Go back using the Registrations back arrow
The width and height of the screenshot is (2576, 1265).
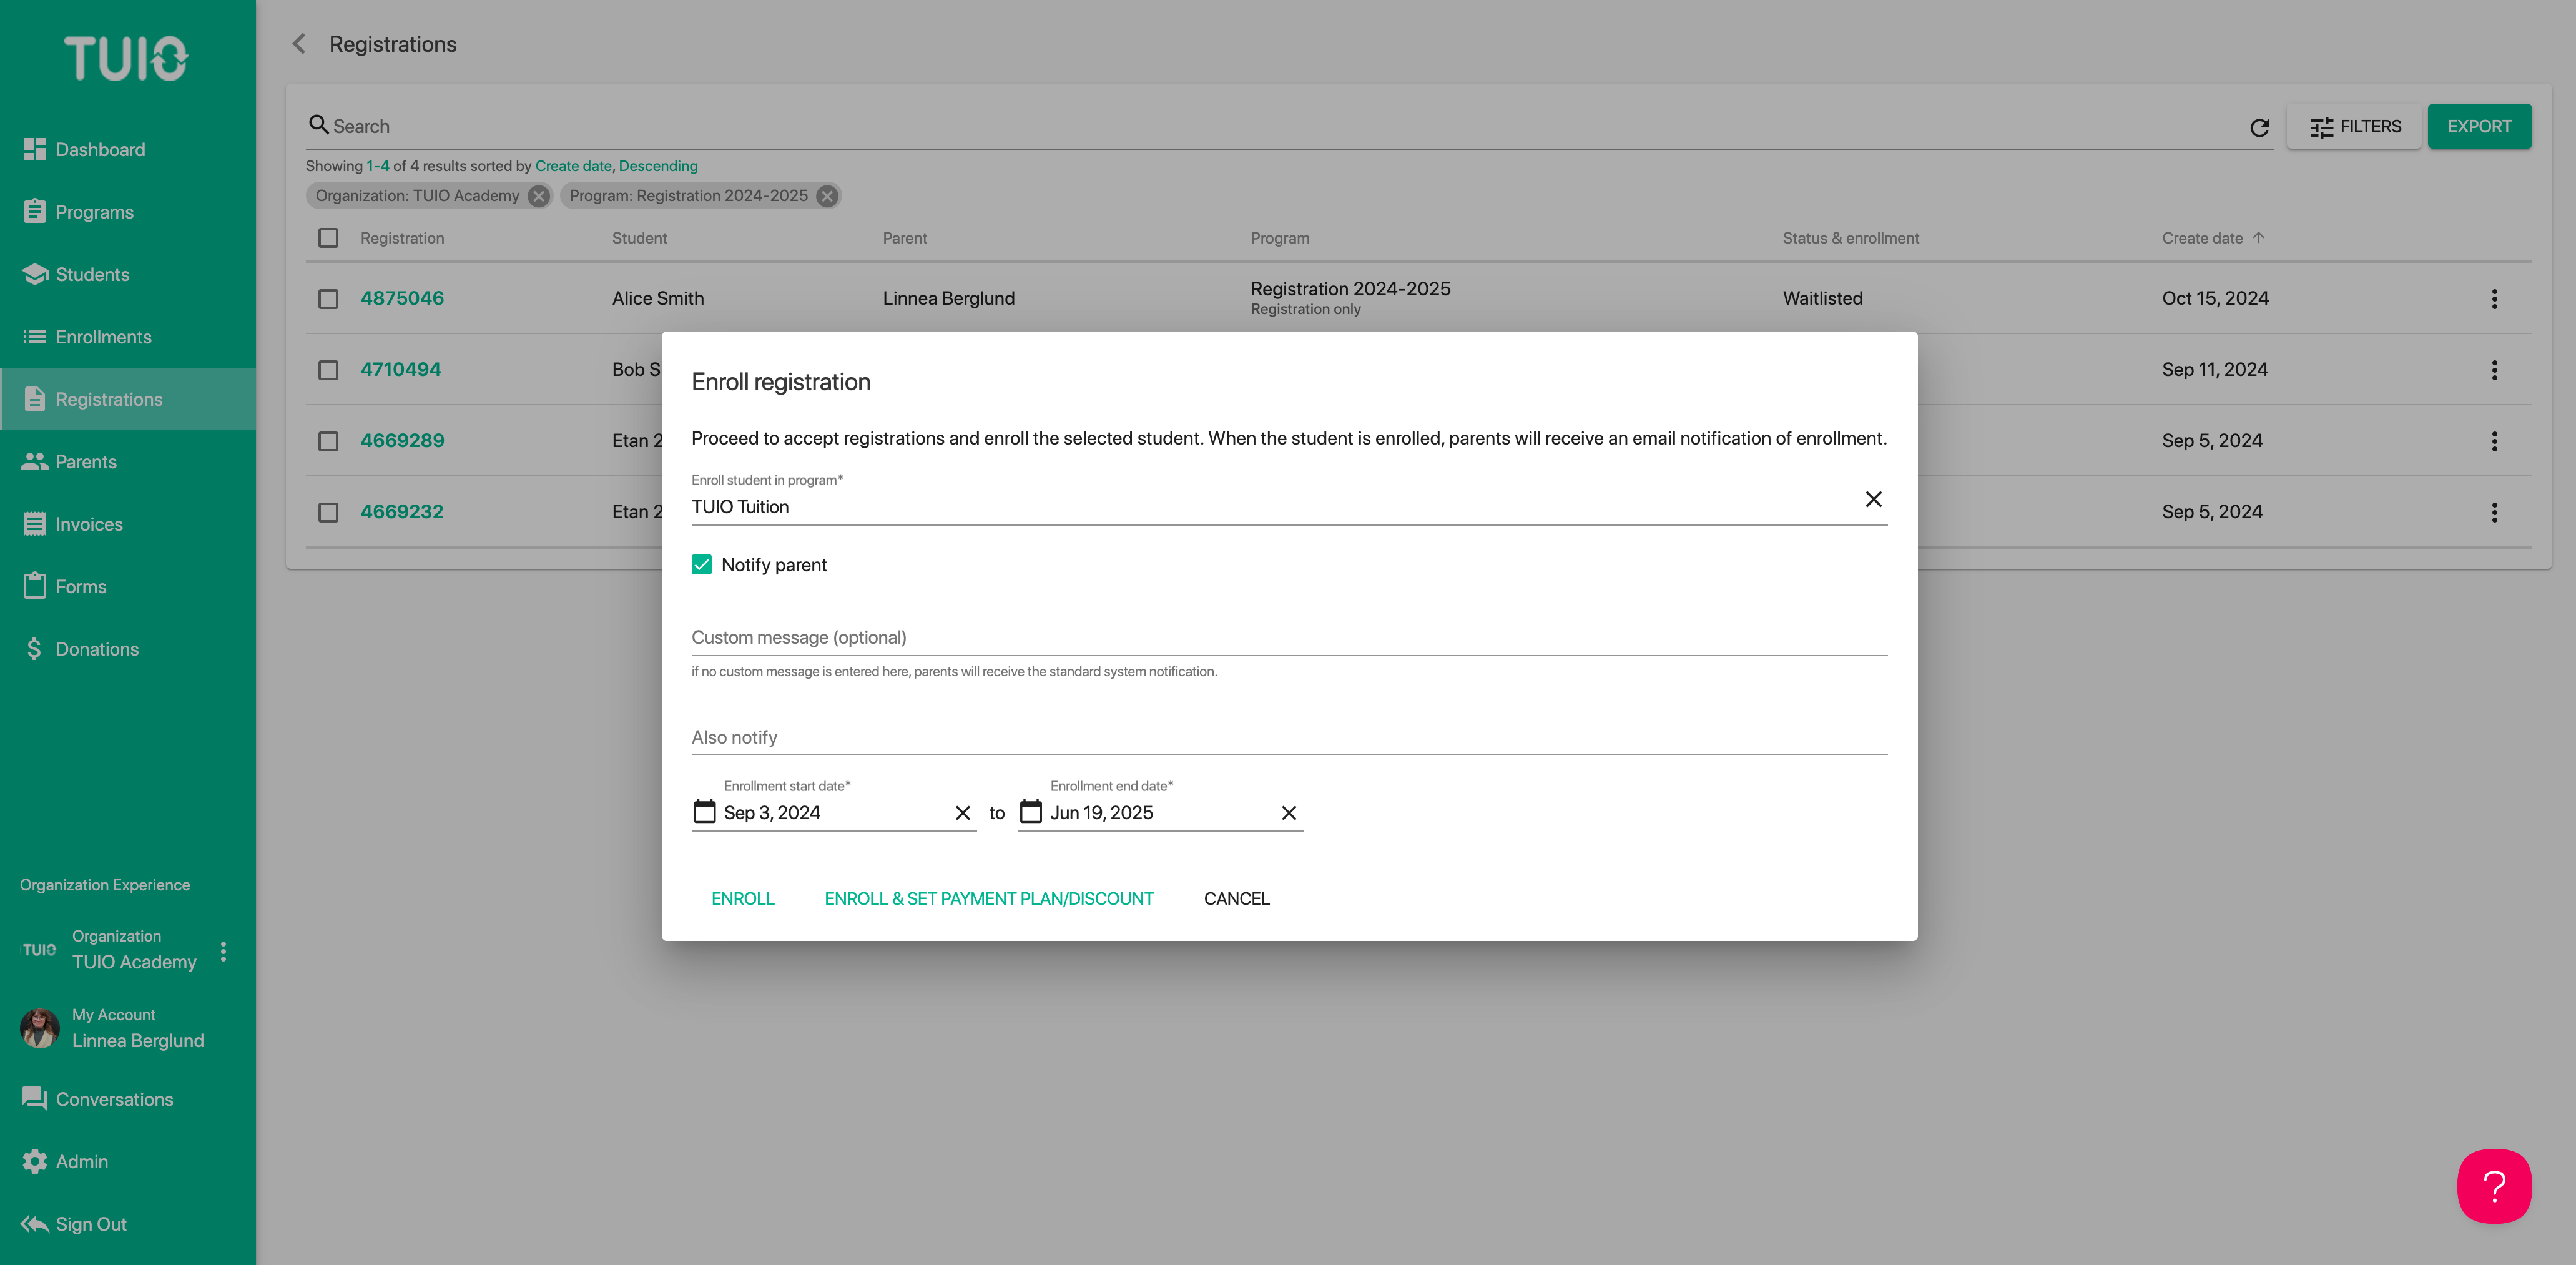pyautogui.click(x=298, y=44)
